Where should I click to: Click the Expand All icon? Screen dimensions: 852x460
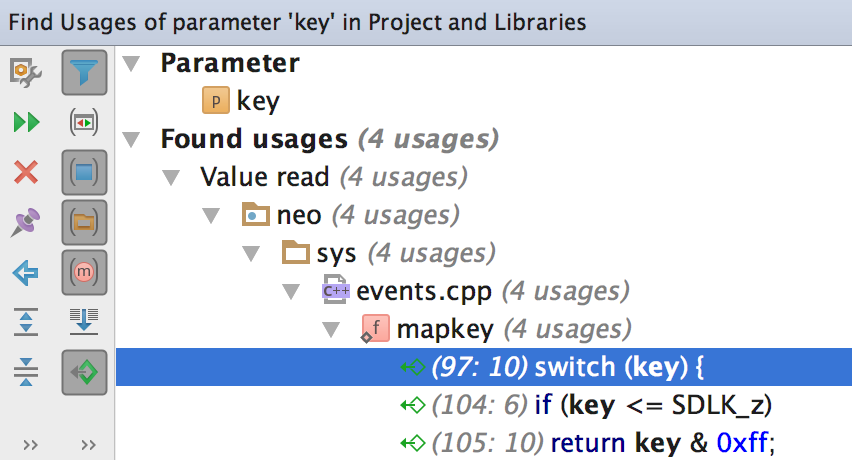pyautogui.click(x=26, y=322)
